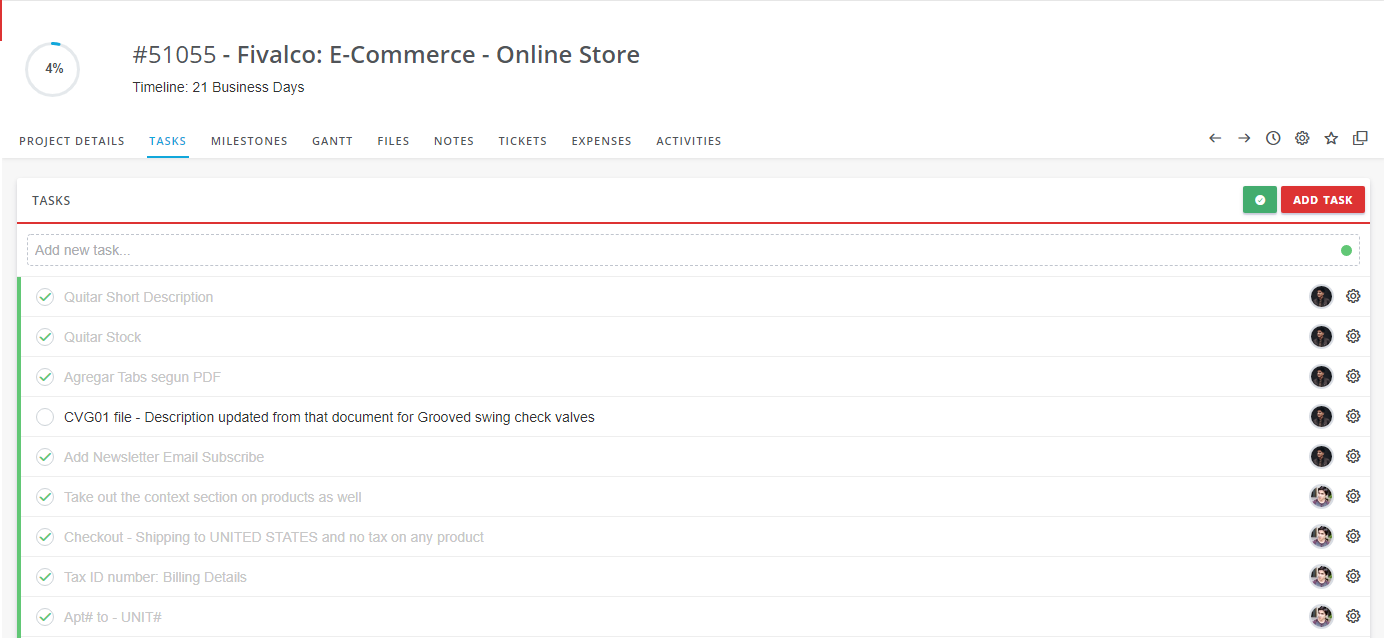Click green checkmark button beside ADD TASK
The height and width of the screenshot is (638, 1384).
point(1260,200)
